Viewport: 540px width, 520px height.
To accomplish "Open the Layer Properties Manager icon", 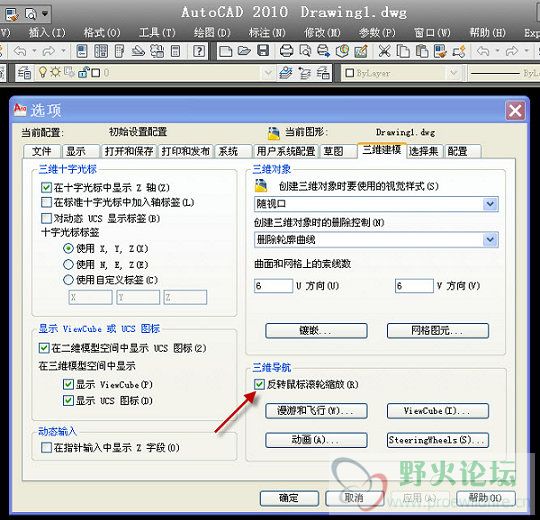I will coord(24,73).
